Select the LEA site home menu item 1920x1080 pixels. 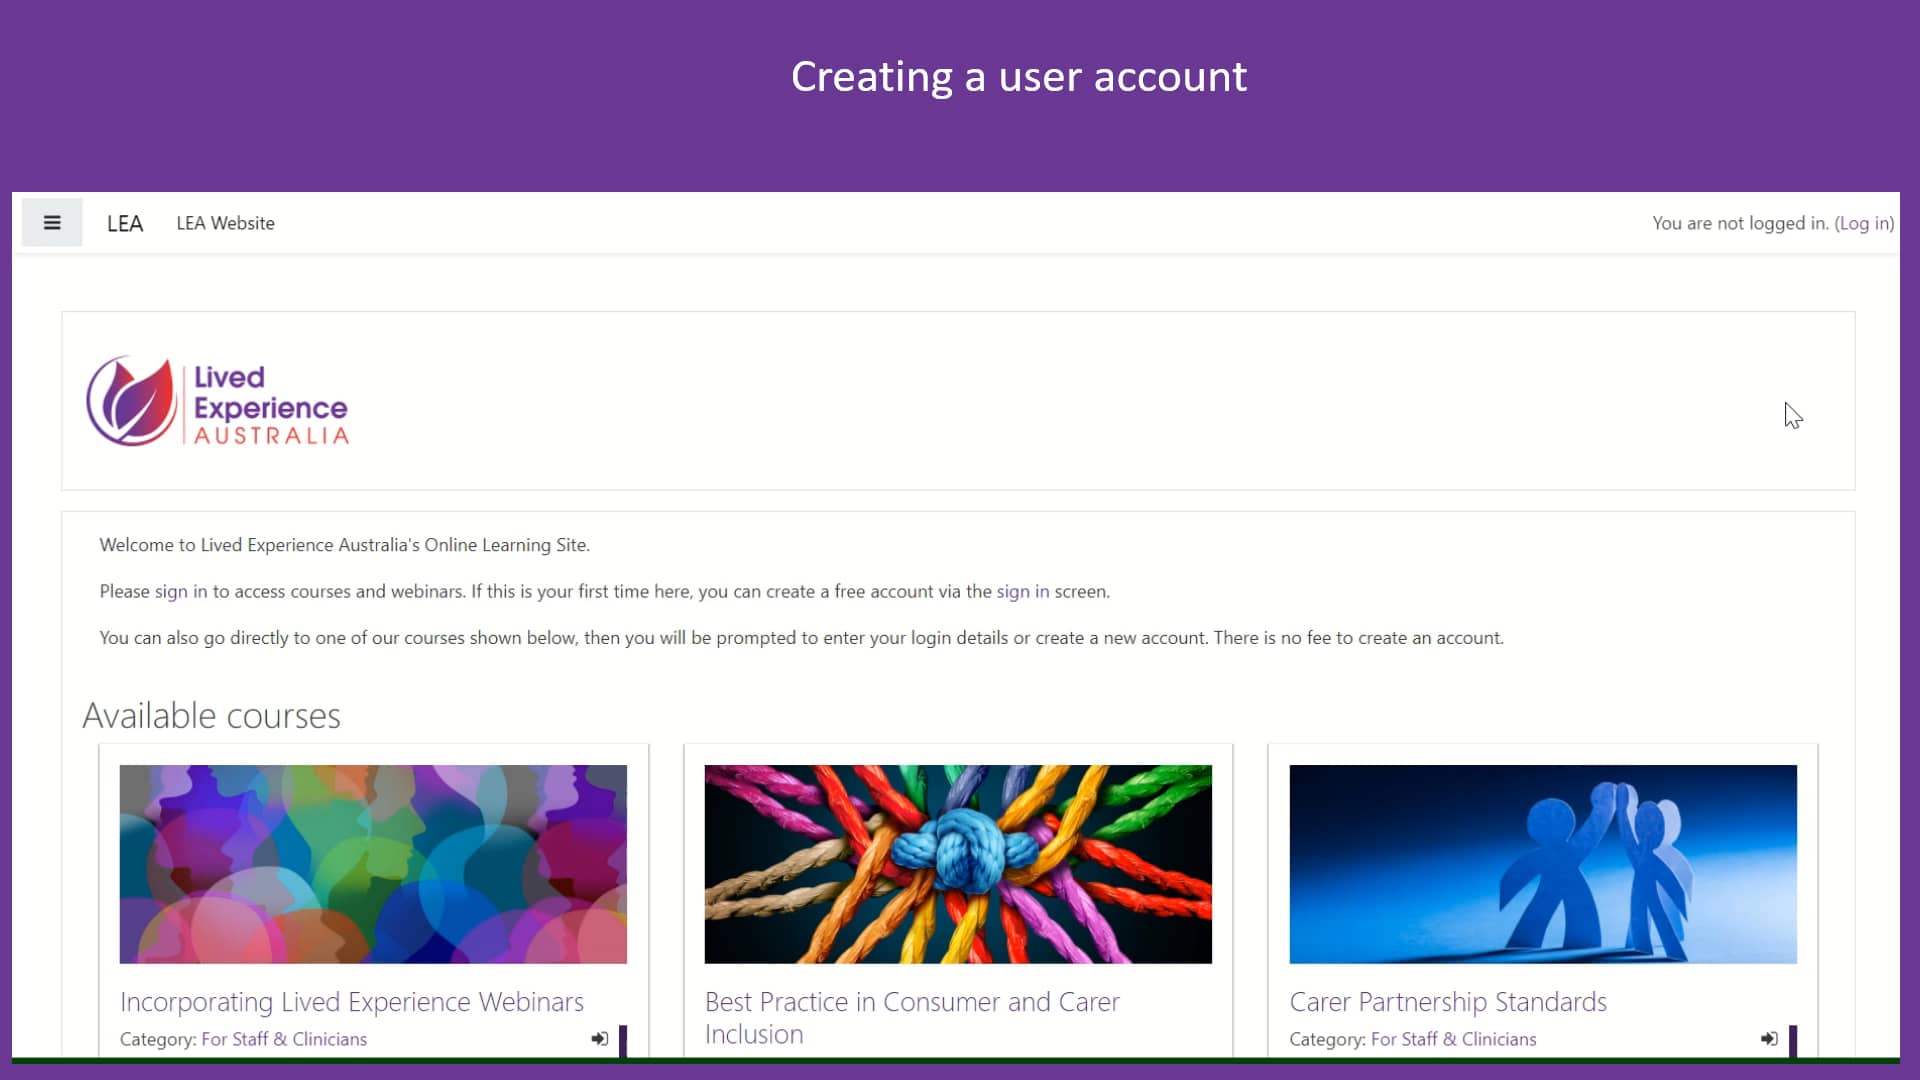point(124,222)
